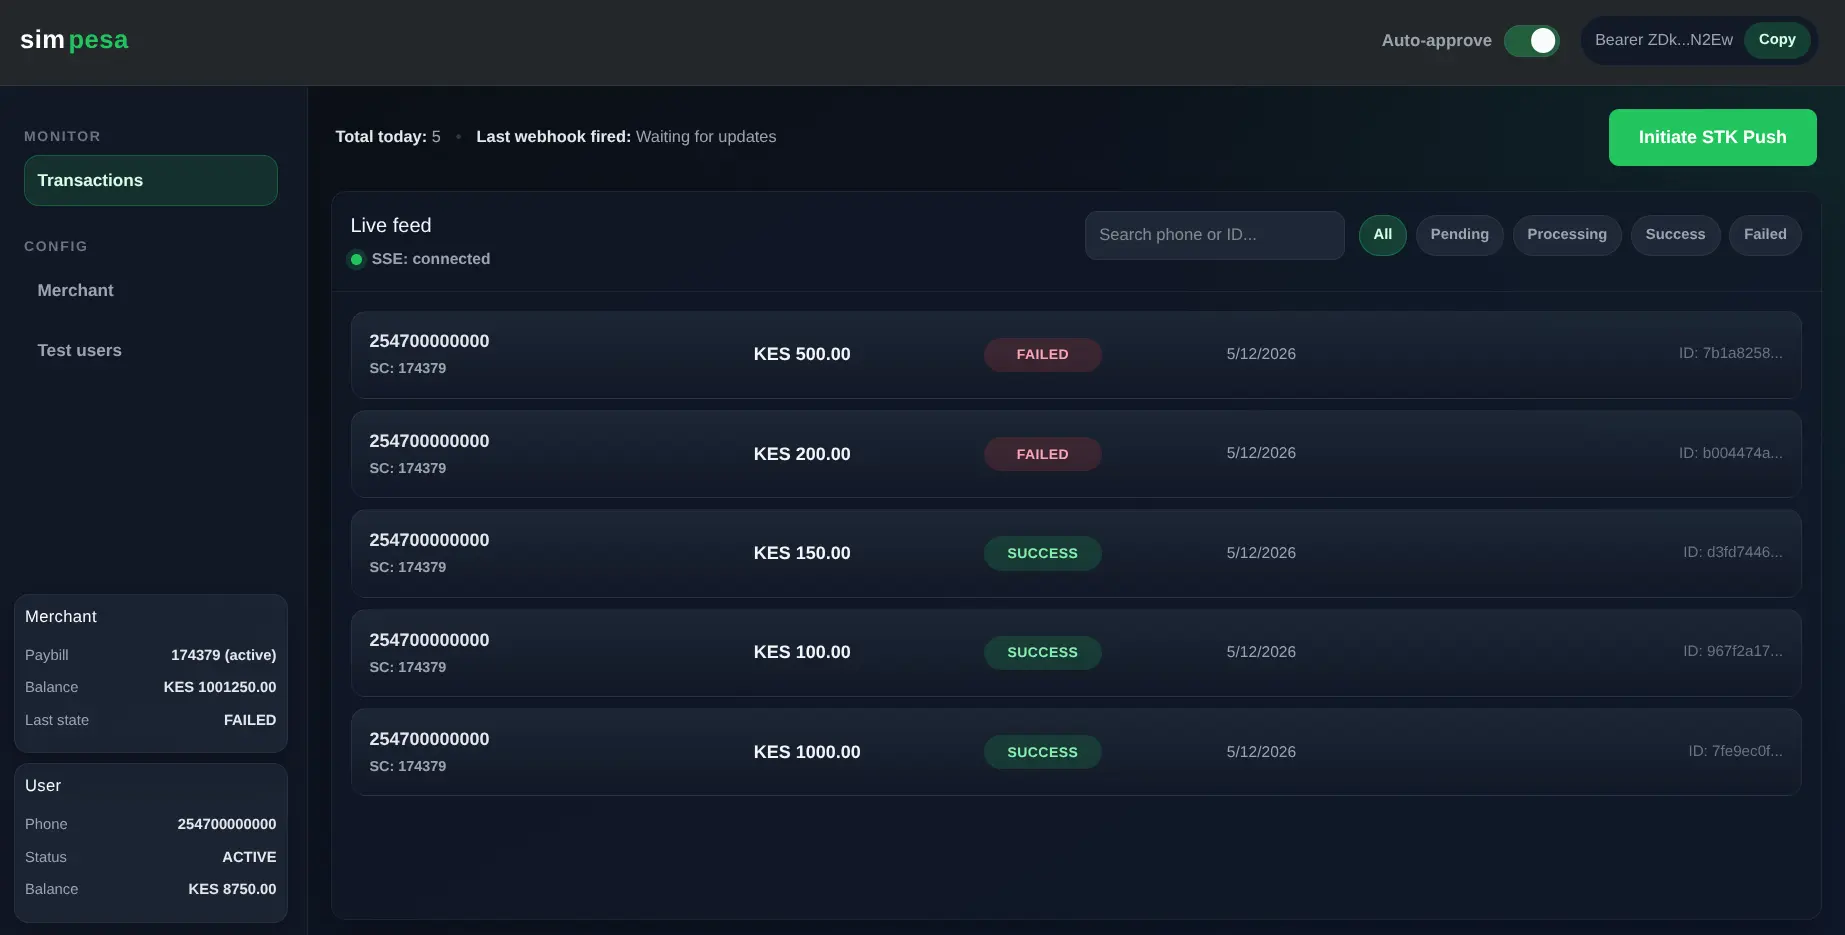1845x935 pixels.
Task: Select transaction ID 967f2a17
Action: (x=1732, y=651)
